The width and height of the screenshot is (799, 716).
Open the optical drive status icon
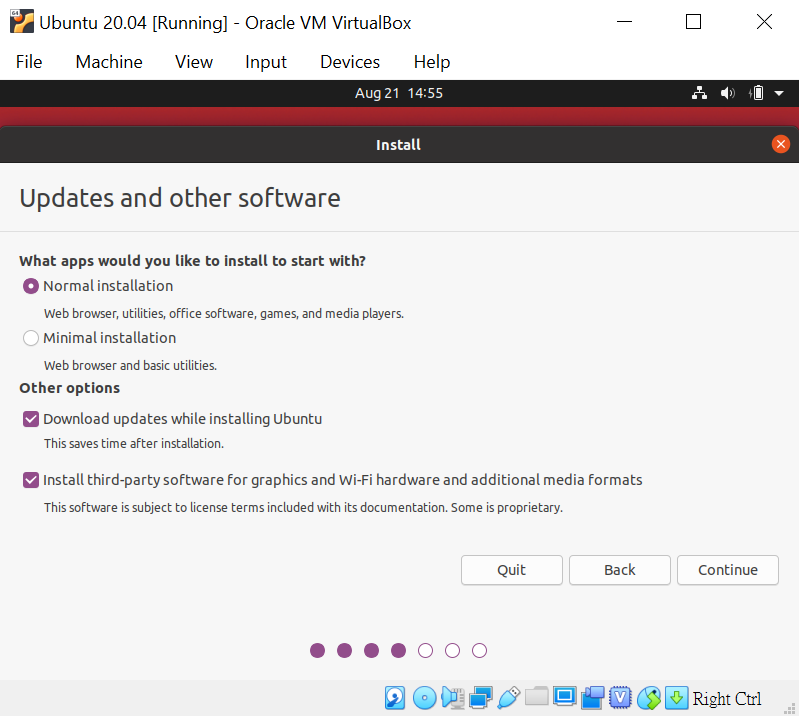pyautogui.click(x=424, y=698)
